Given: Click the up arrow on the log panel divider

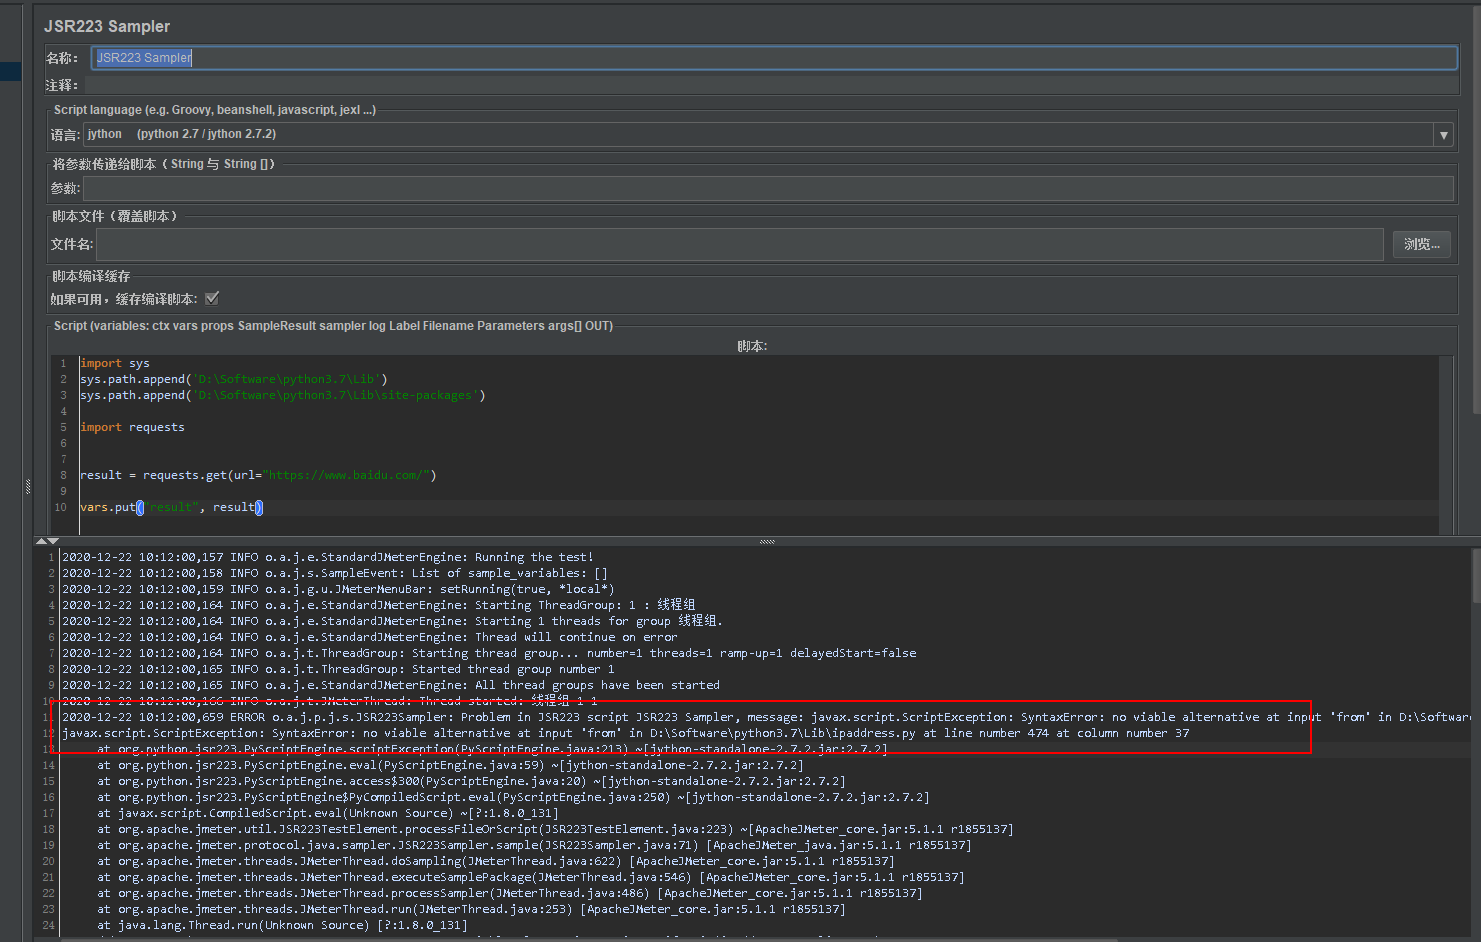Looking at the screenshot, I should [41, 541].
